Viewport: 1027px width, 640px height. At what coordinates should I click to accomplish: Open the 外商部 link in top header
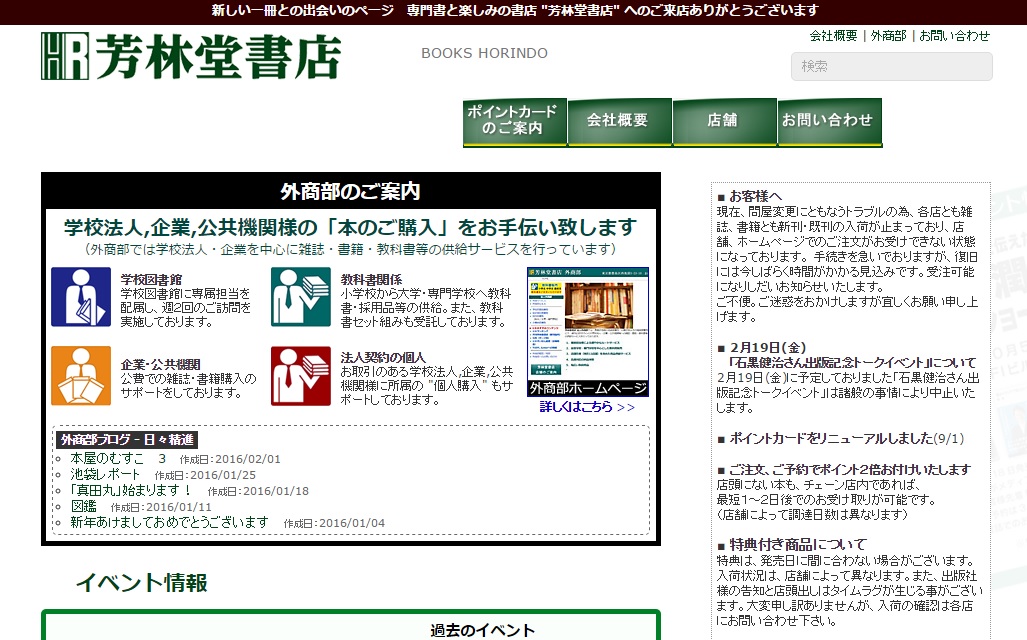tap(888, 36)
